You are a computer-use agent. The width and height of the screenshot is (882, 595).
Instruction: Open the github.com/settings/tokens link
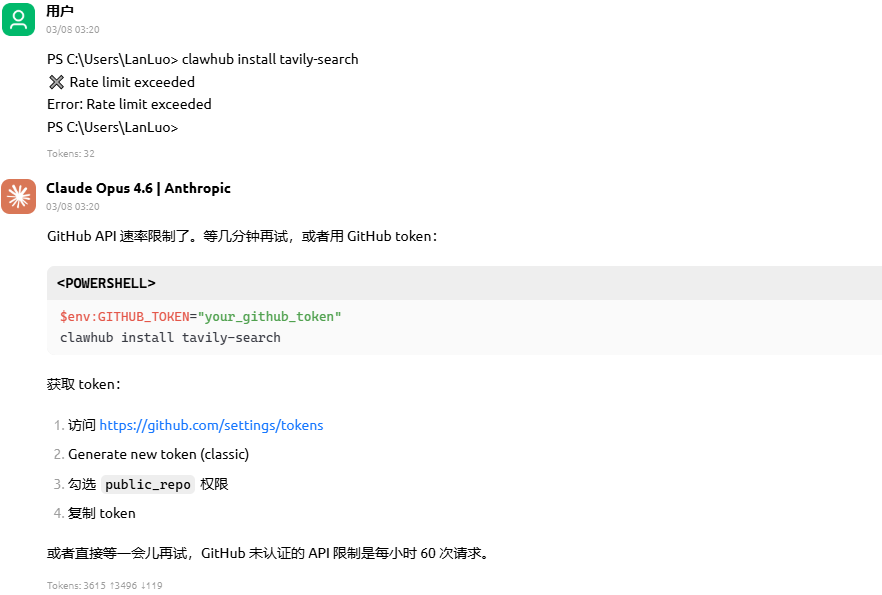pos(211,425)
